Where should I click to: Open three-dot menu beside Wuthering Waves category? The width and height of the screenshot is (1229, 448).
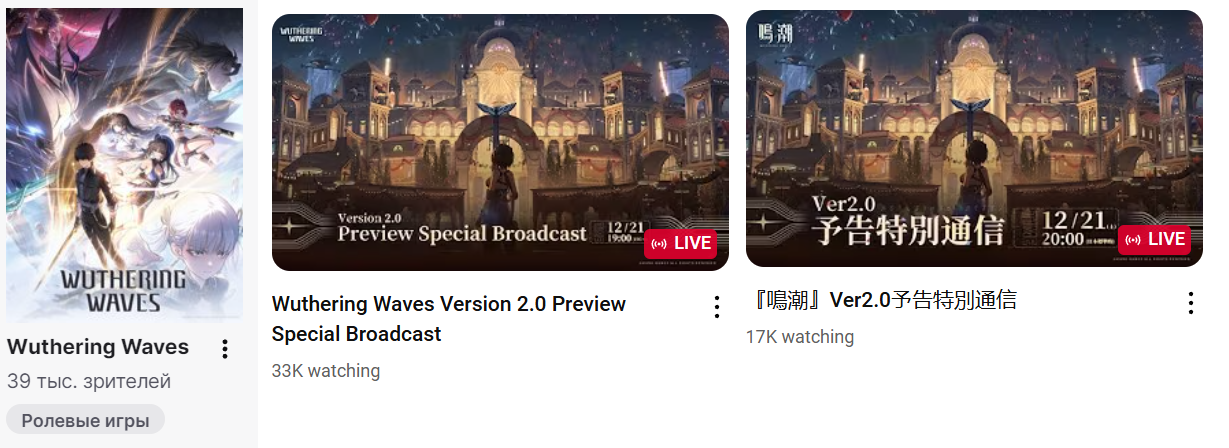pyautogui.click(x=225, y=348)
